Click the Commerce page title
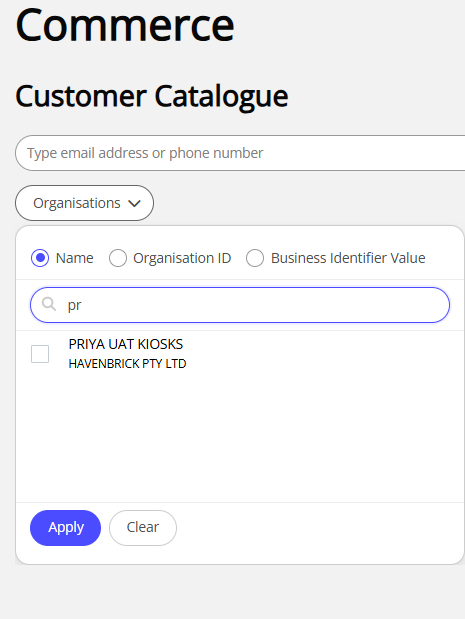This screenshot has height=619, width=465. [125, 25]
